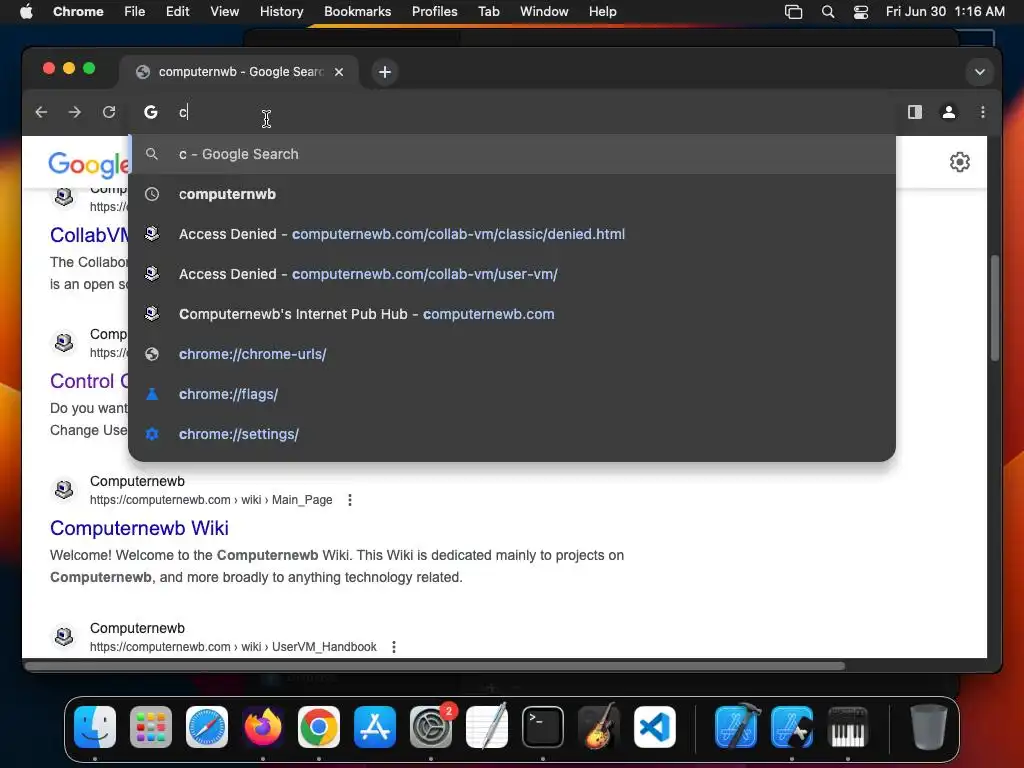
Task: Open the Tab menu
Action: coord(488,12)
